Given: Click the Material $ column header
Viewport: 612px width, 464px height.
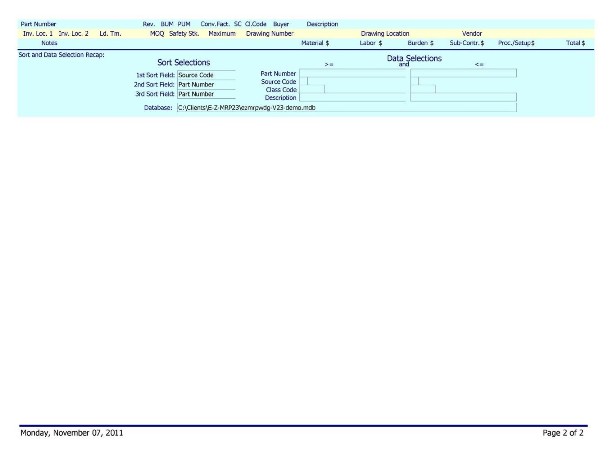Looking at the screenshot, I should (x=315, y=44).
